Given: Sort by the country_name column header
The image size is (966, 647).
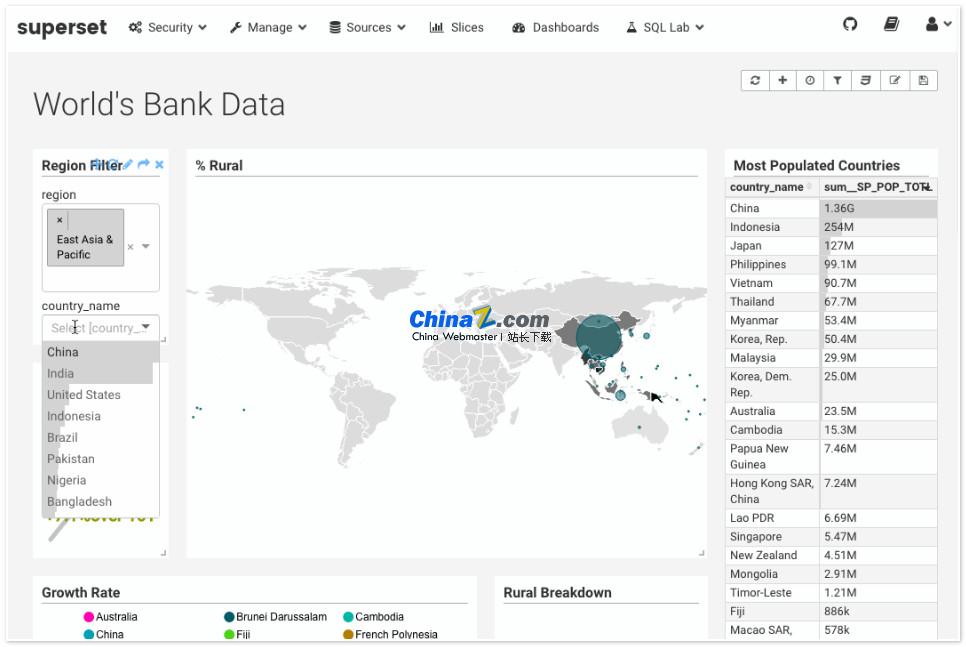Looking at the screenshot, I should pos(767,187).
